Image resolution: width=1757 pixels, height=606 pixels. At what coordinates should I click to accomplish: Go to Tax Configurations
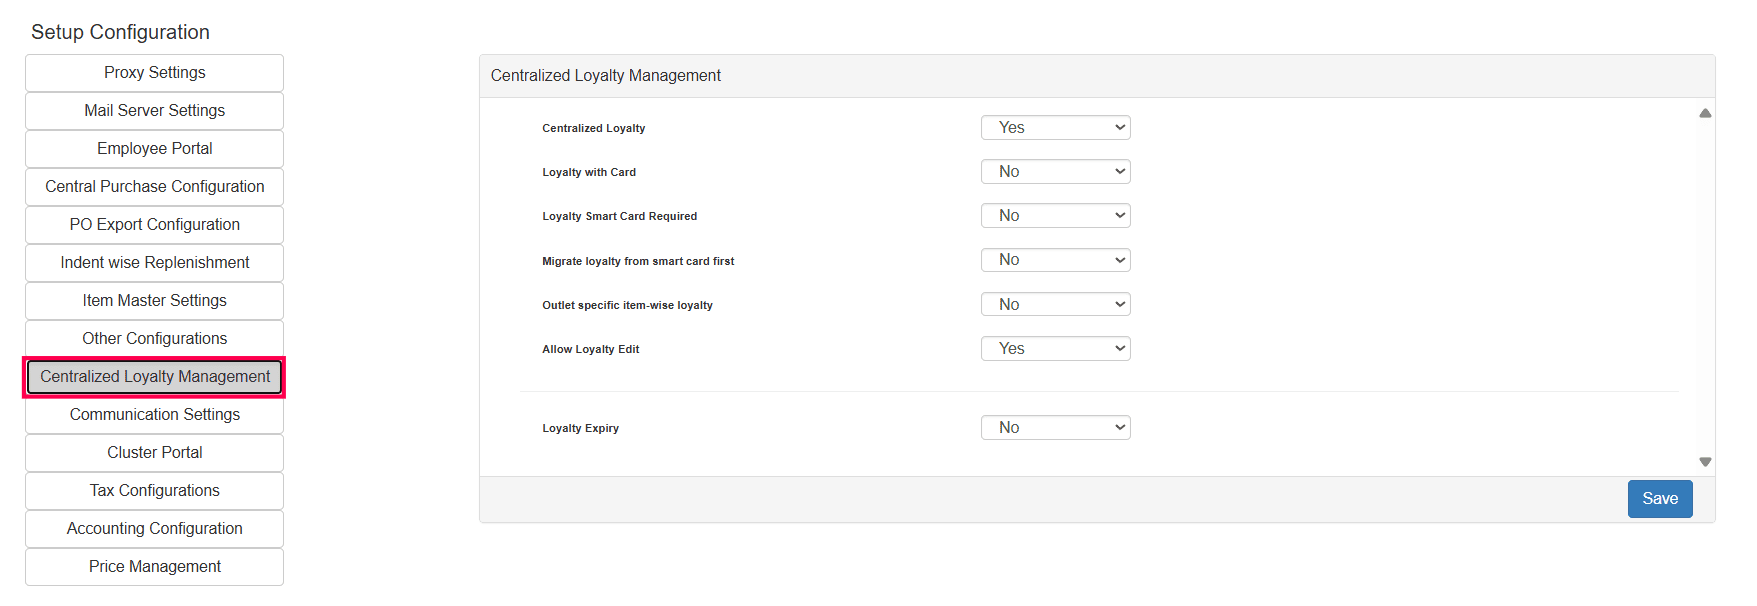155,491
